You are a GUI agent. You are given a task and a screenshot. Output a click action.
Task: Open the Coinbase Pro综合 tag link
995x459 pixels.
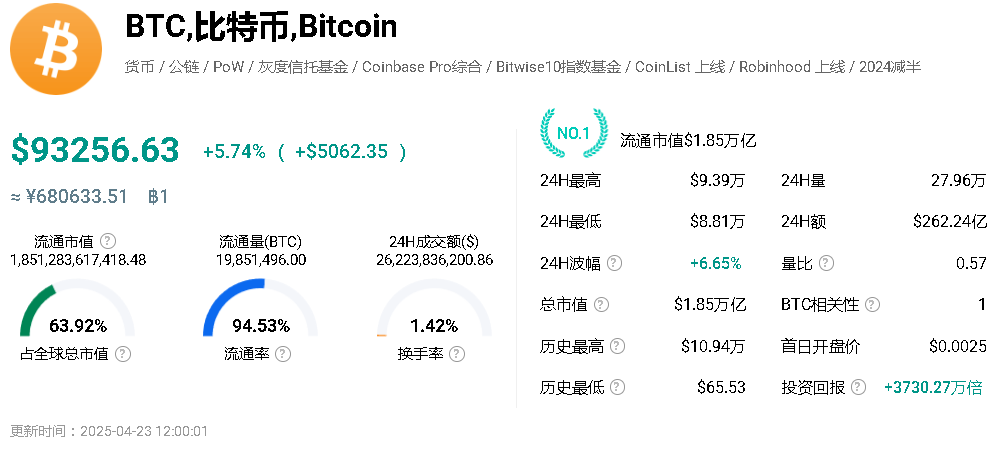(422, 67)
